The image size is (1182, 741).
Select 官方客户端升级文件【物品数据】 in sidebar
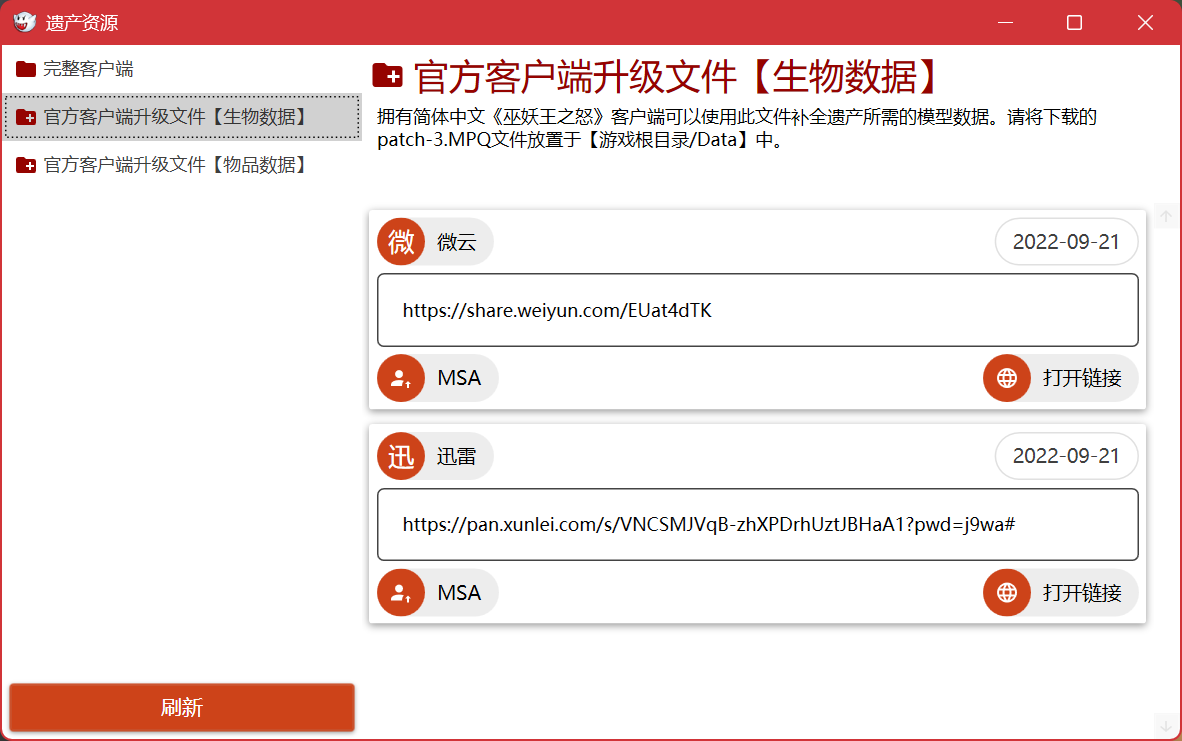(182, 165)
